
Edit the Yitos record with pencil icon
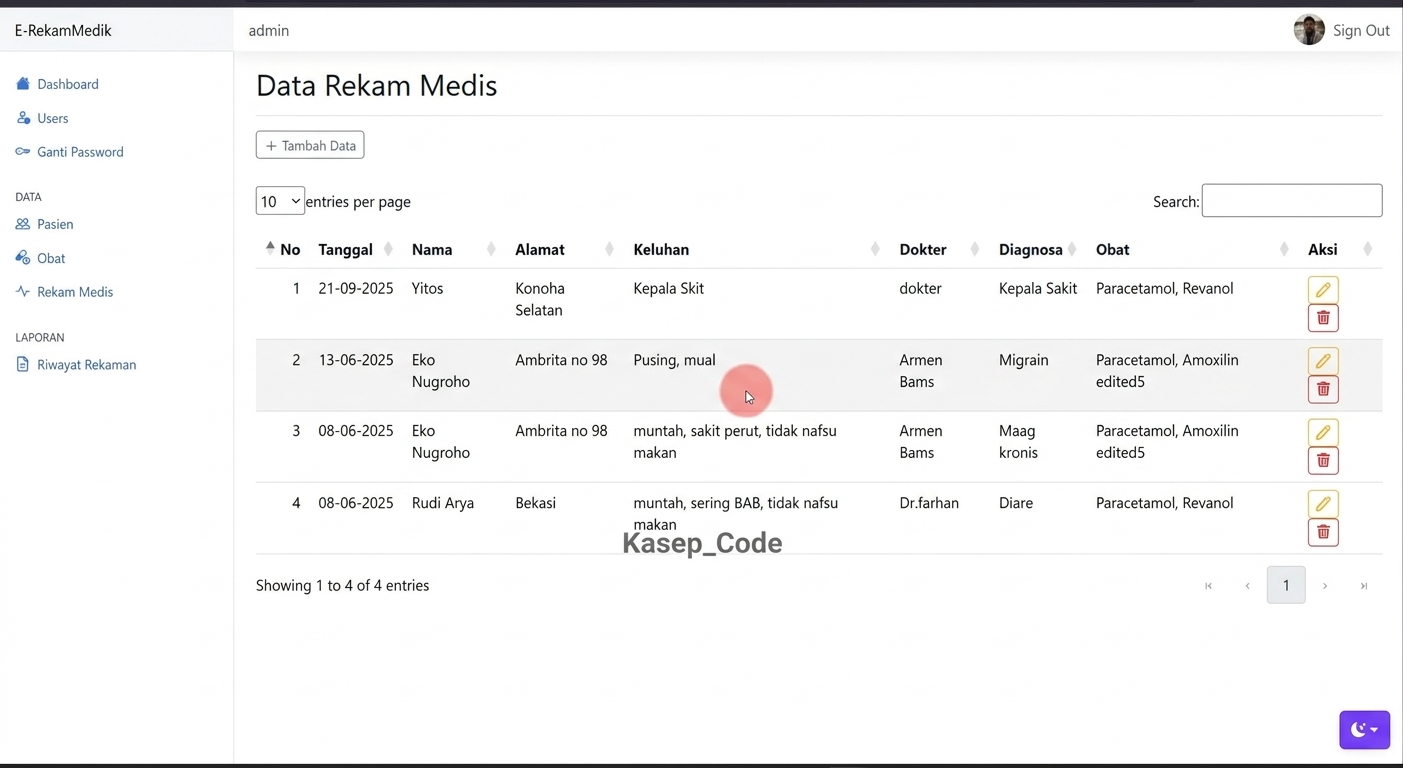(x=1323, y=289)
